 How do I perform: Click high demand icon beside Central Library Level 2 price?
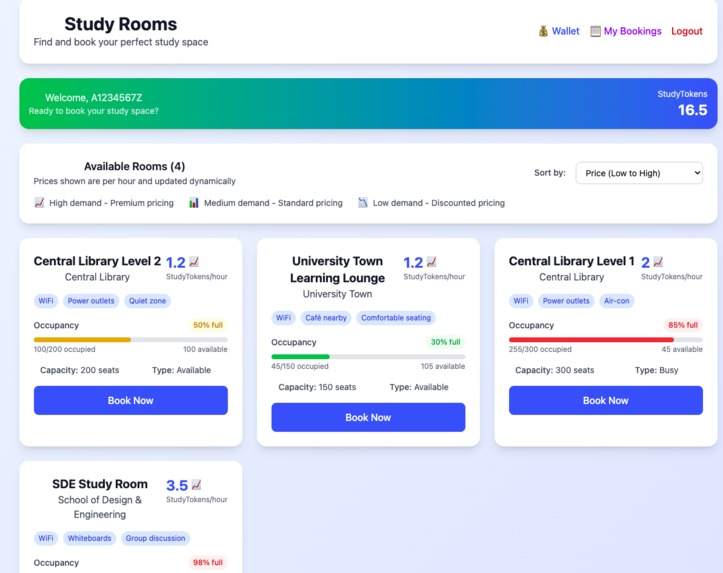pos(194,262)
